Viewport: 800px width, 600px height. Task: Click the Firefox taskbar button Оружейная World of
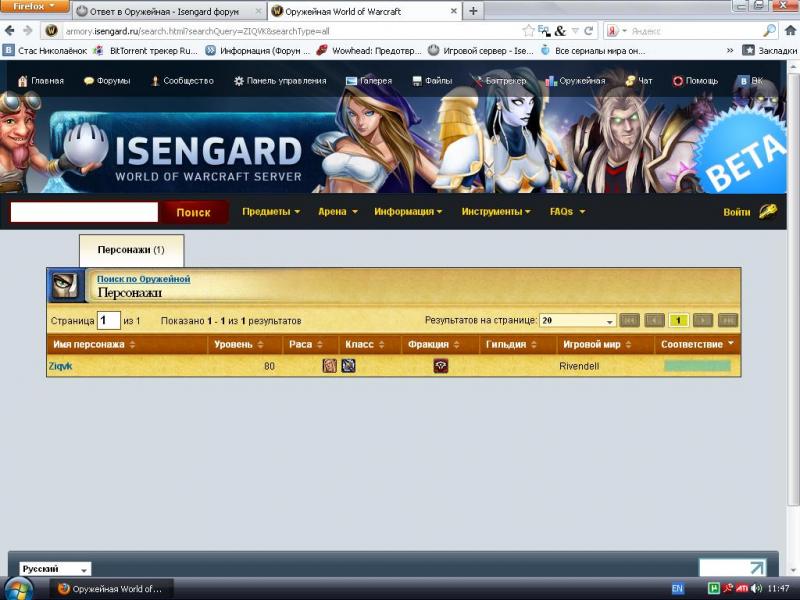tap(112, 589)
